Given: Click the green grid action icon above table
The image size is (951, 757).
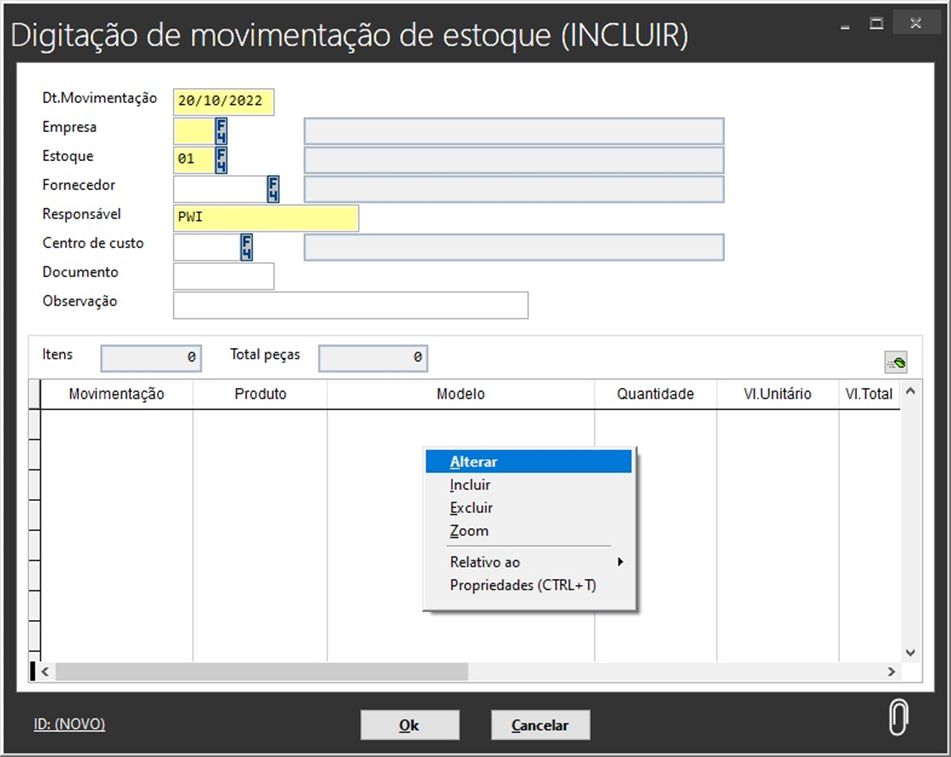Looking at the screenshot, I should pyautogui.click(x=896, y=362).
